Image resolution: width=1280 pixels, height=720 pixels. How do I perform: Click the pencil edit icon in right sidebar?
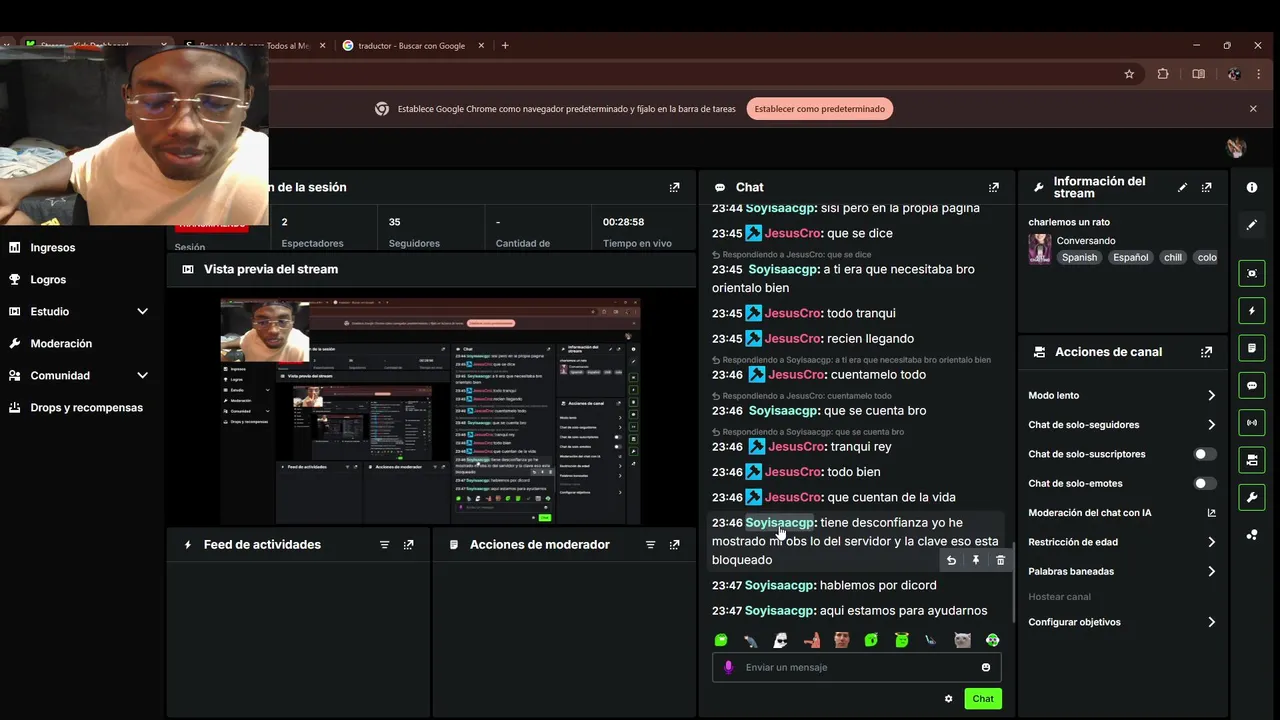click(x=1252, y=225)
